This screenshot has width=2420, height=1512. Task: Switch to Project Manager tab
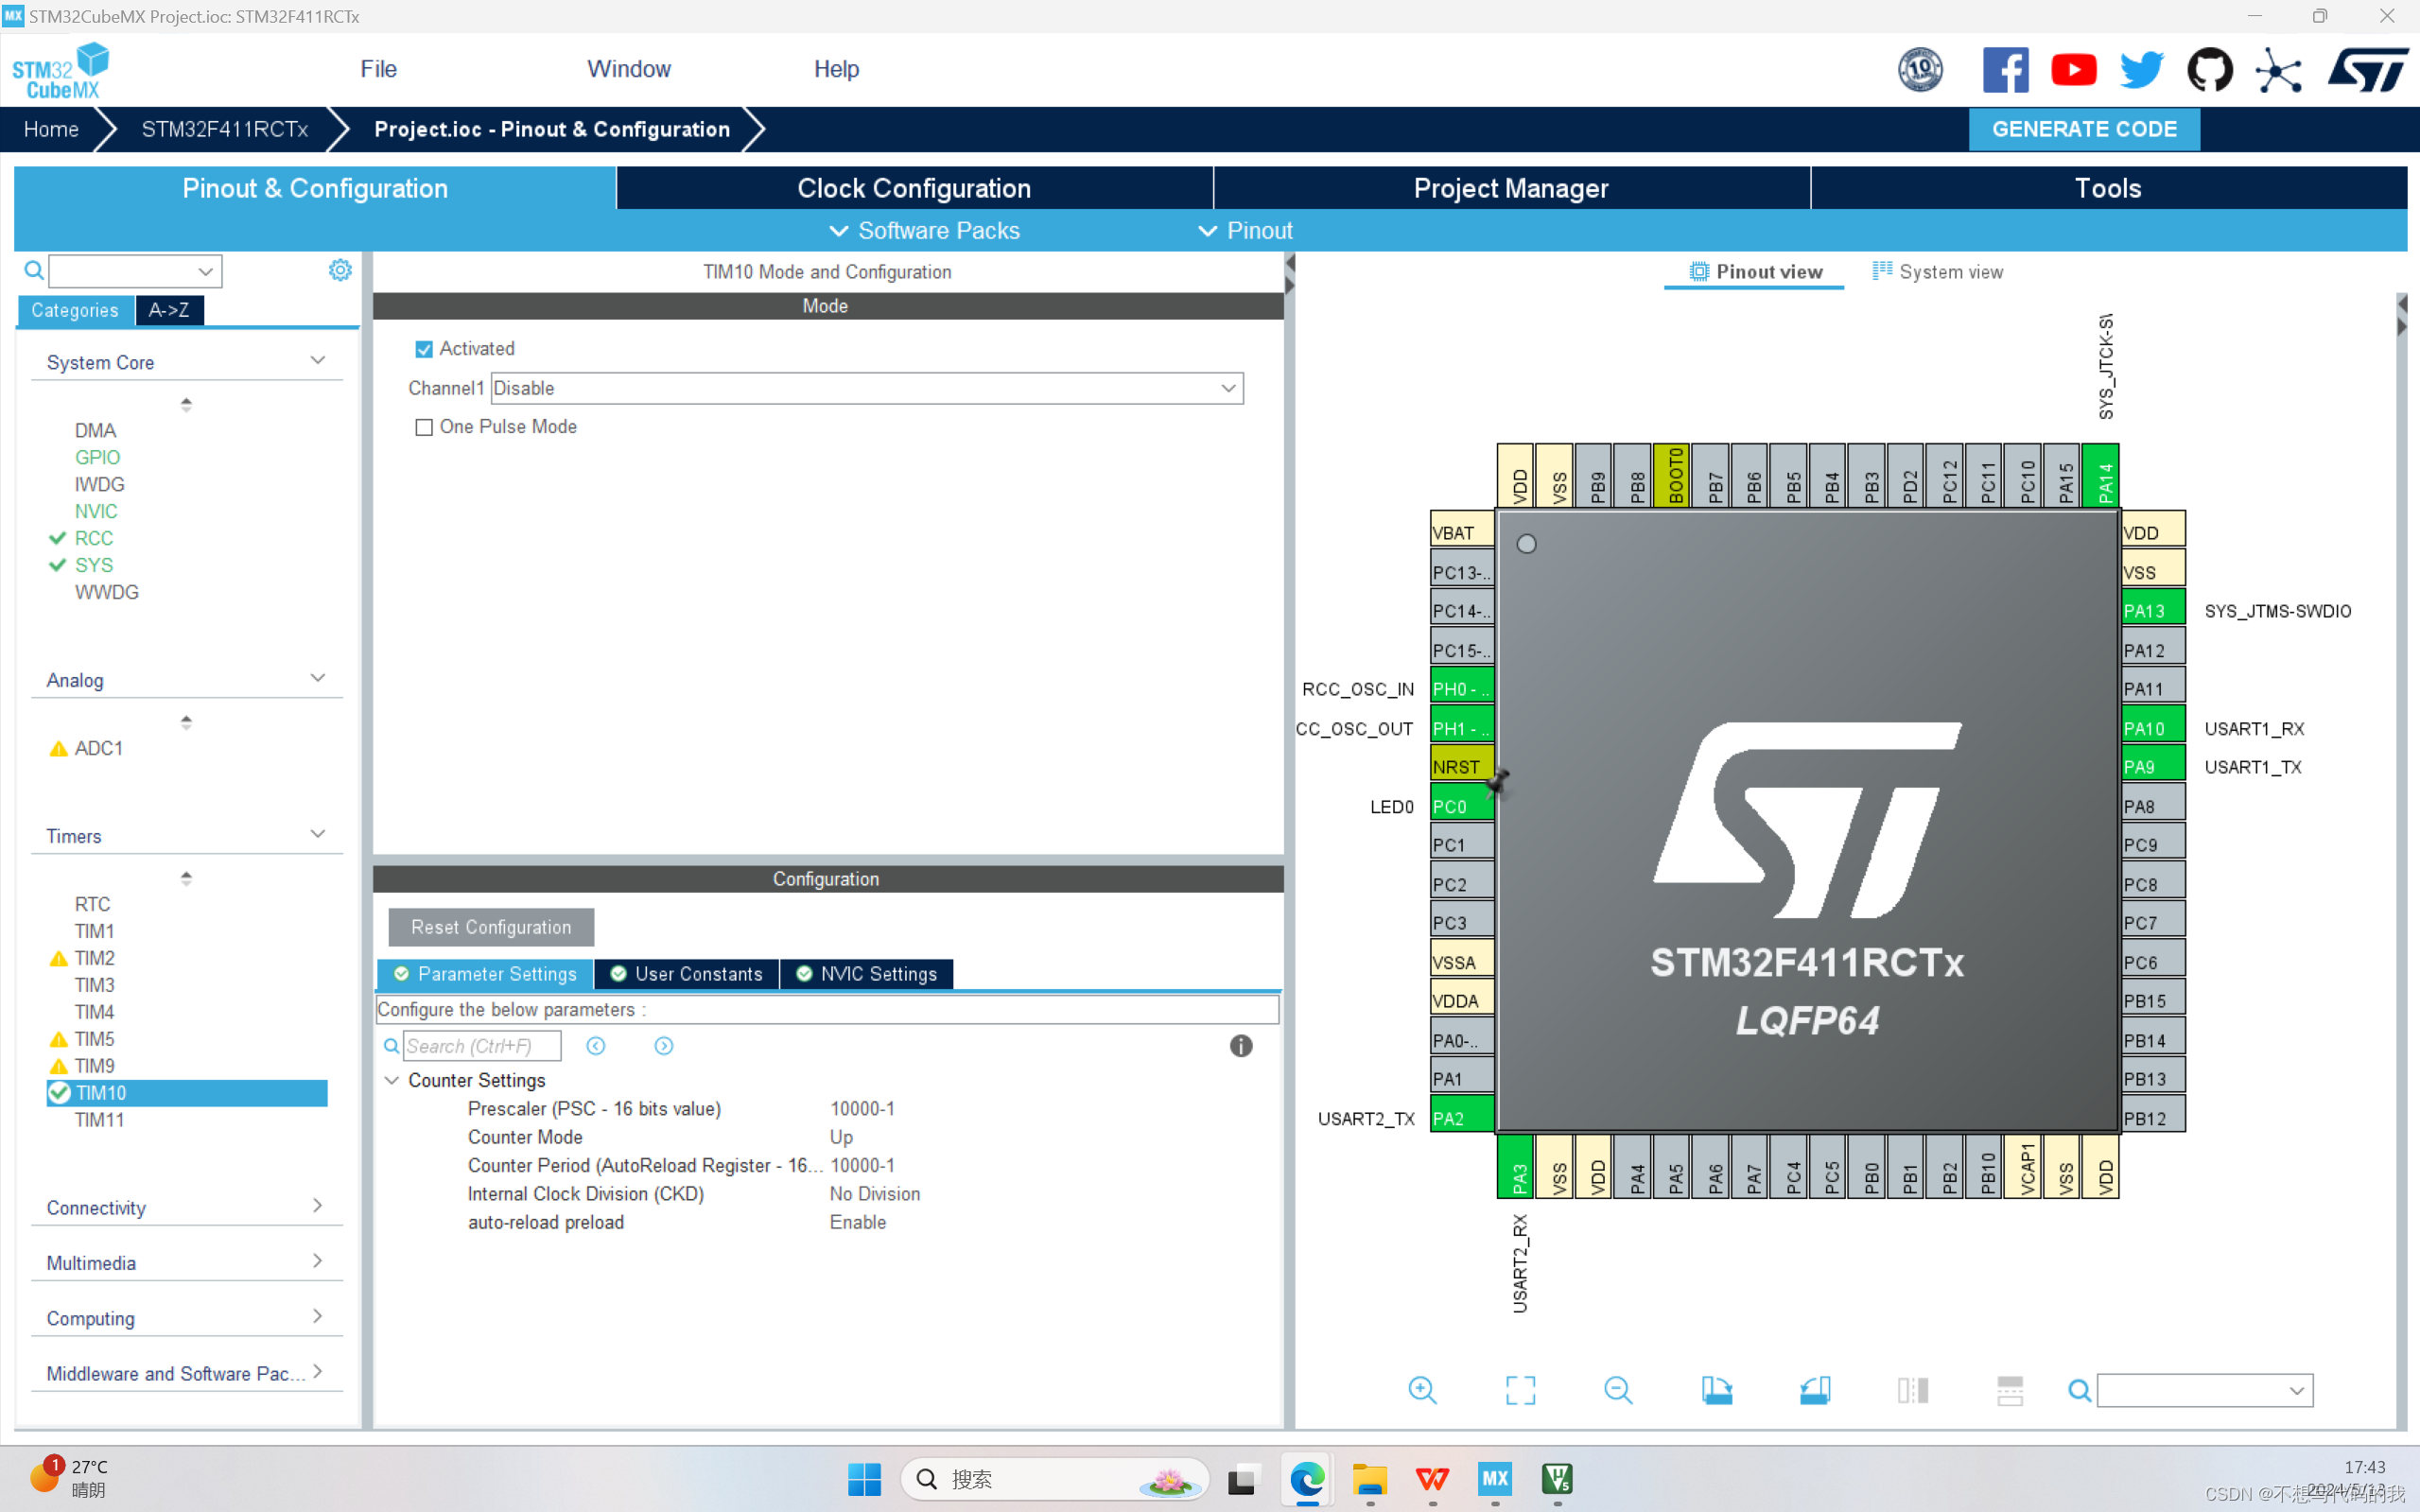pyautogui.click(x=1511, y=188)
